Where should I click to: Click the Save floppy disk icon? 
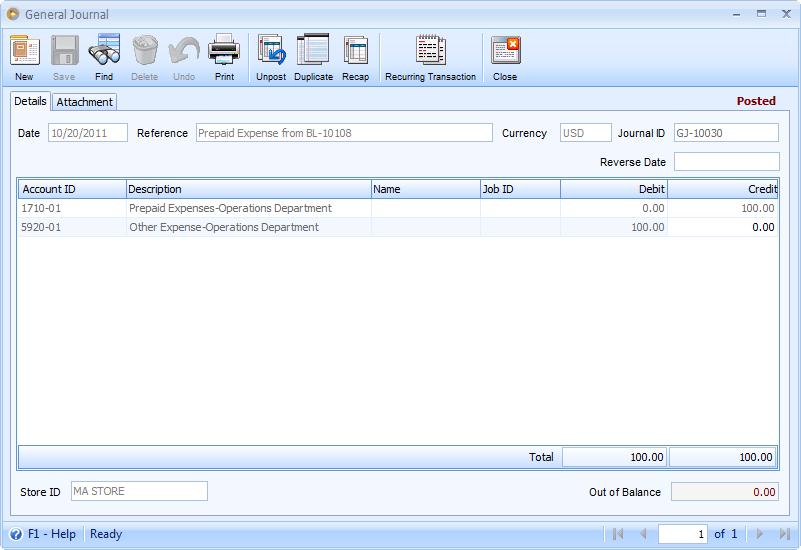(x=64, y=50)
